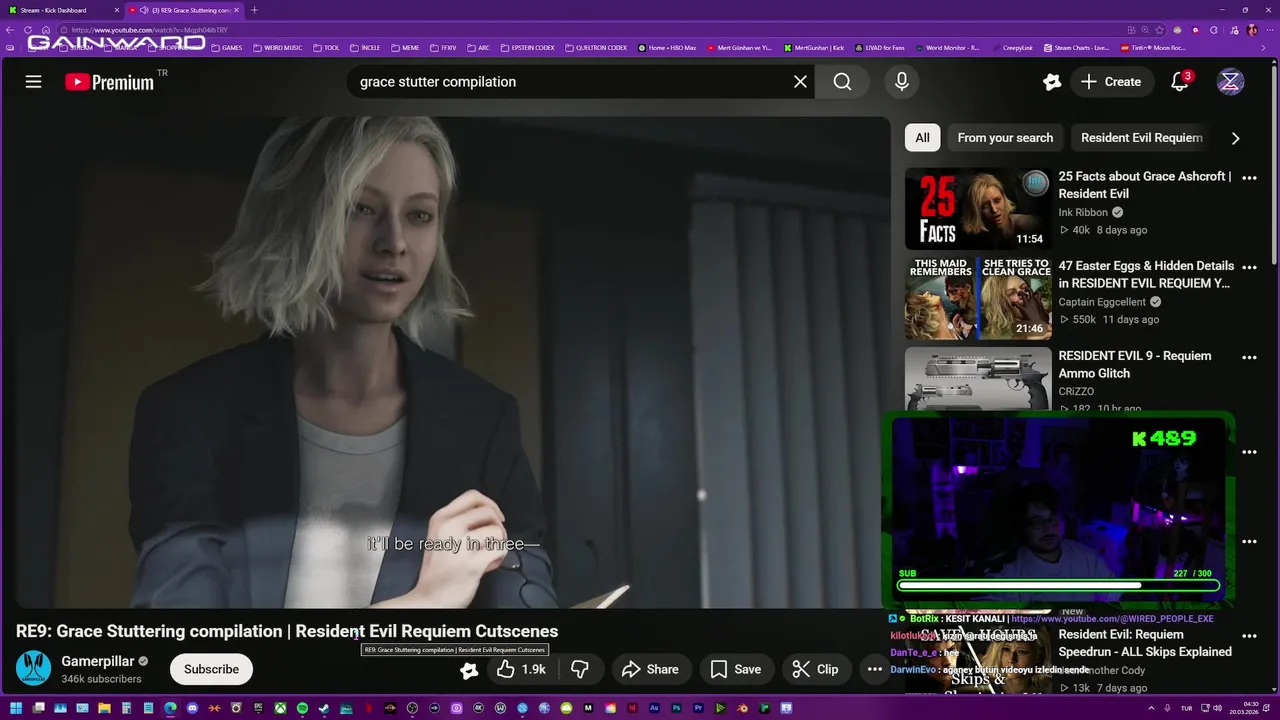This screenshot has width=1280, height=720.
Task: Open more actions ellipsis below the video
Action: pyautogui.click(x=874, y=669)
